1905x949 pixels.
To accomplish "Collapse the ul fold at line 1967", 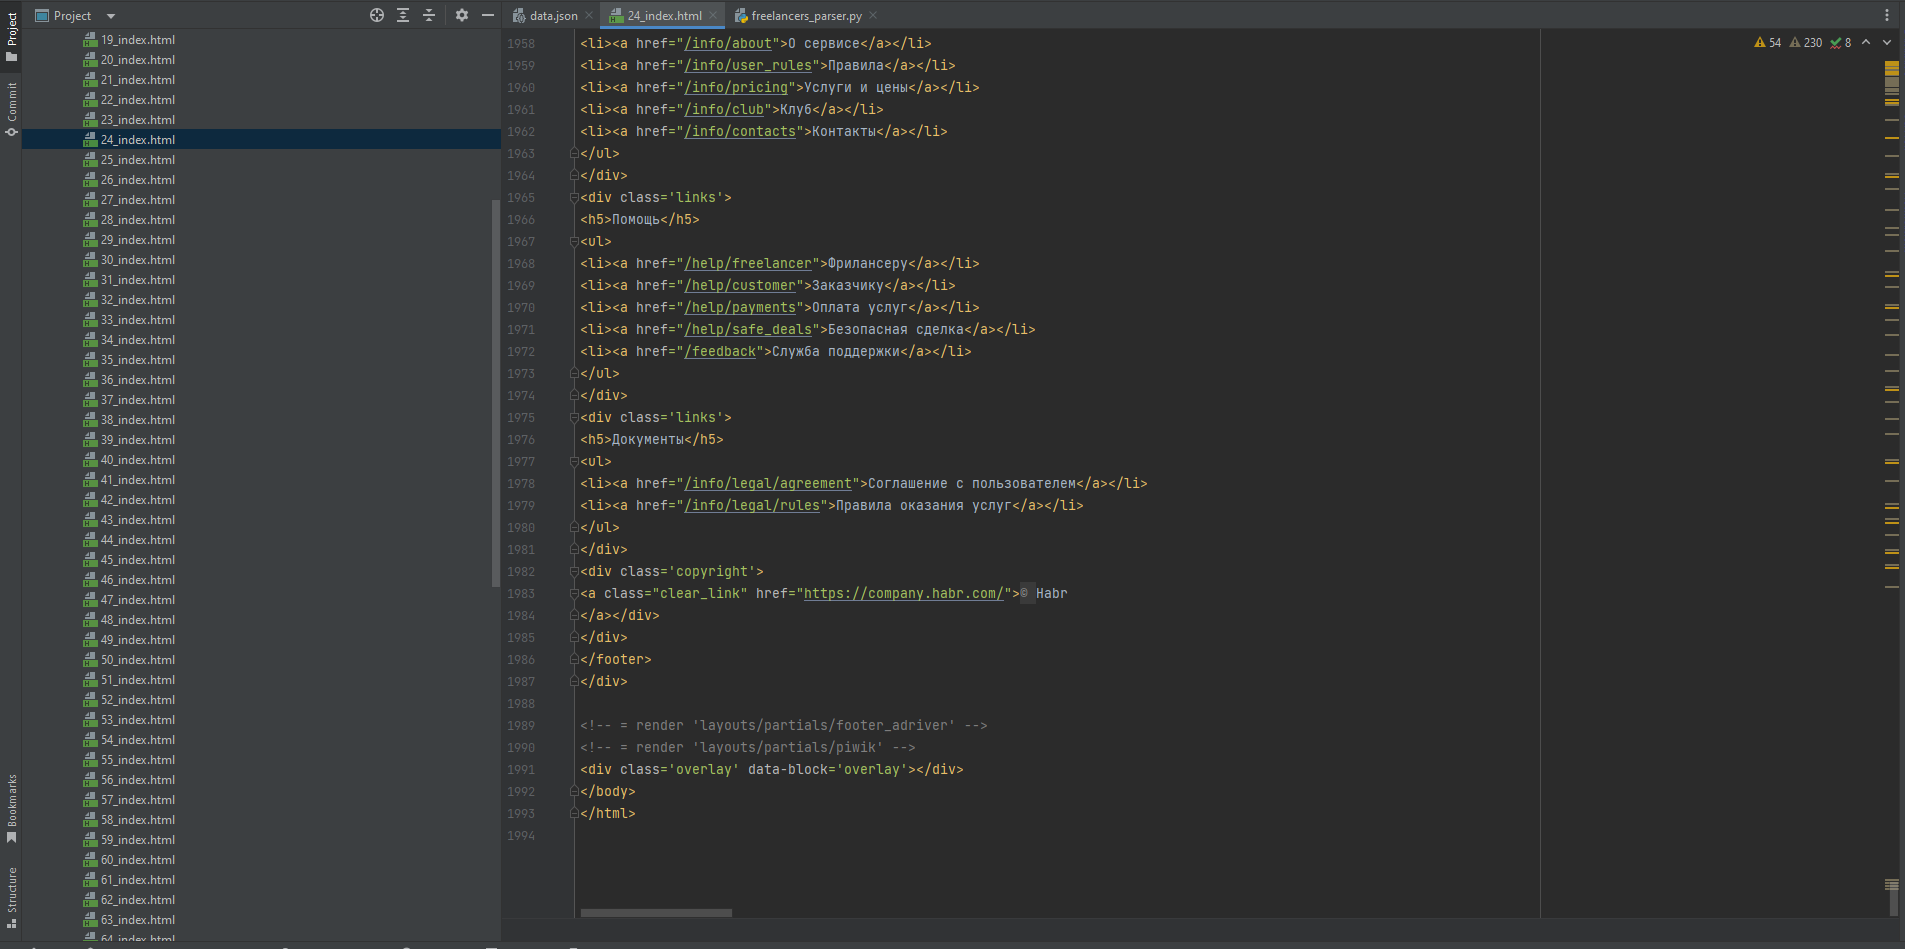I will tap(574, 241).
